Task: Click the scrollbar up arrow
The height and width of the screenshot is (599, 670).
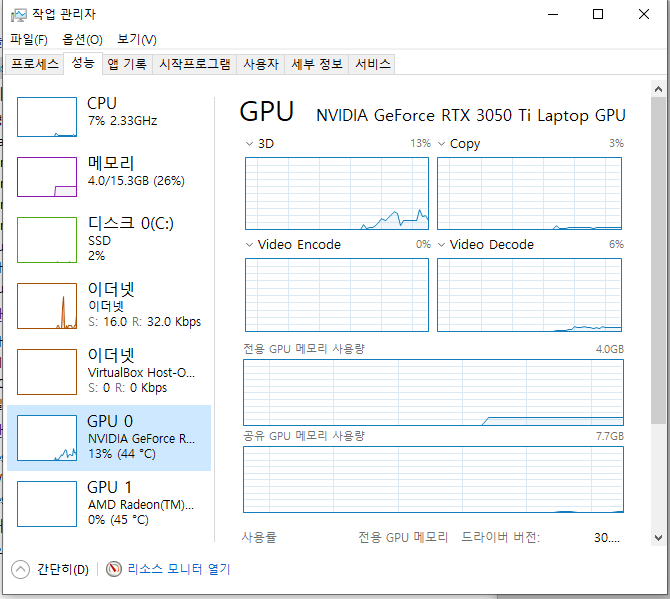Action: [x=658, y=89]
